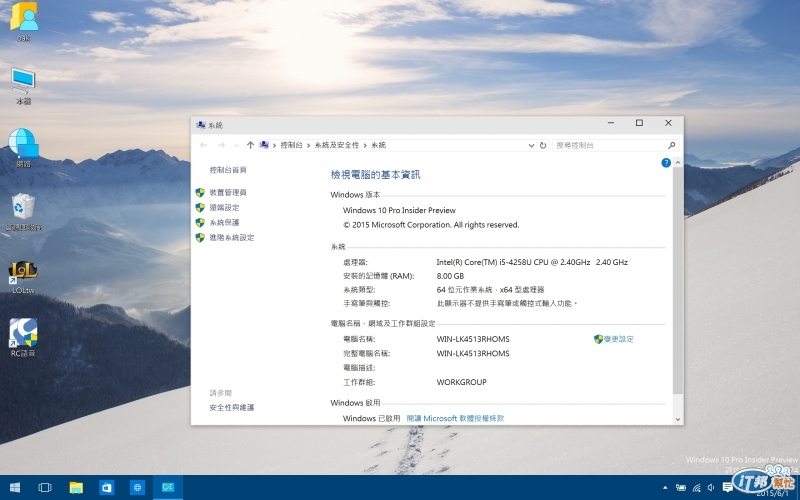Open the recent locations dropdown arrow
The image size is (800, 500).
tap(236, 145)
